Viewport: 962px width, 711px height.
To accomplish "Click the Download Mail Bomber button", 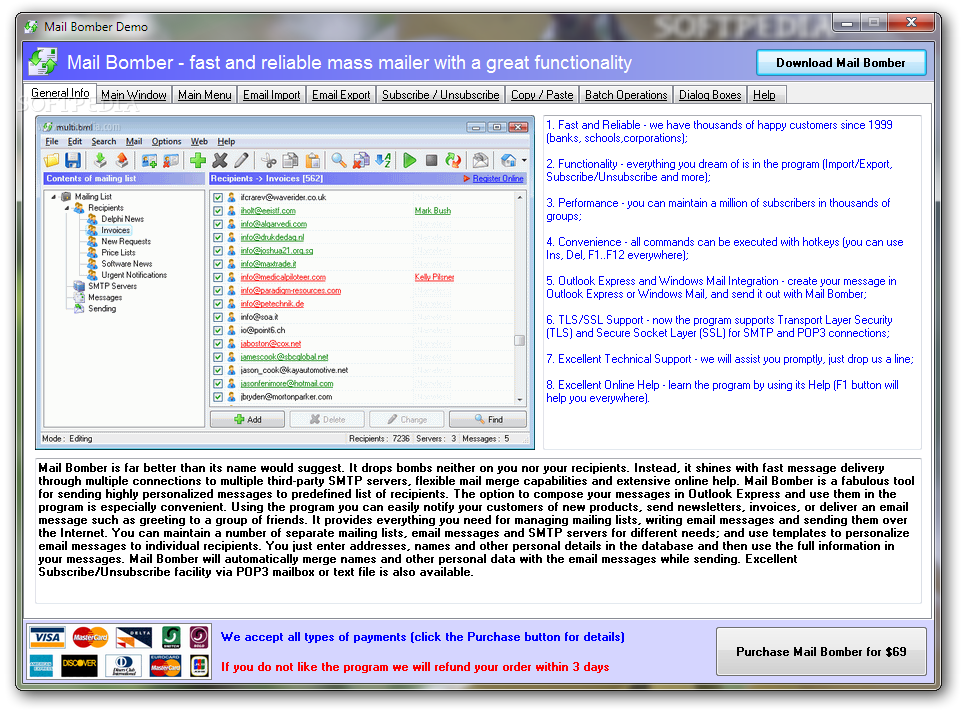I will coord(841,63).
